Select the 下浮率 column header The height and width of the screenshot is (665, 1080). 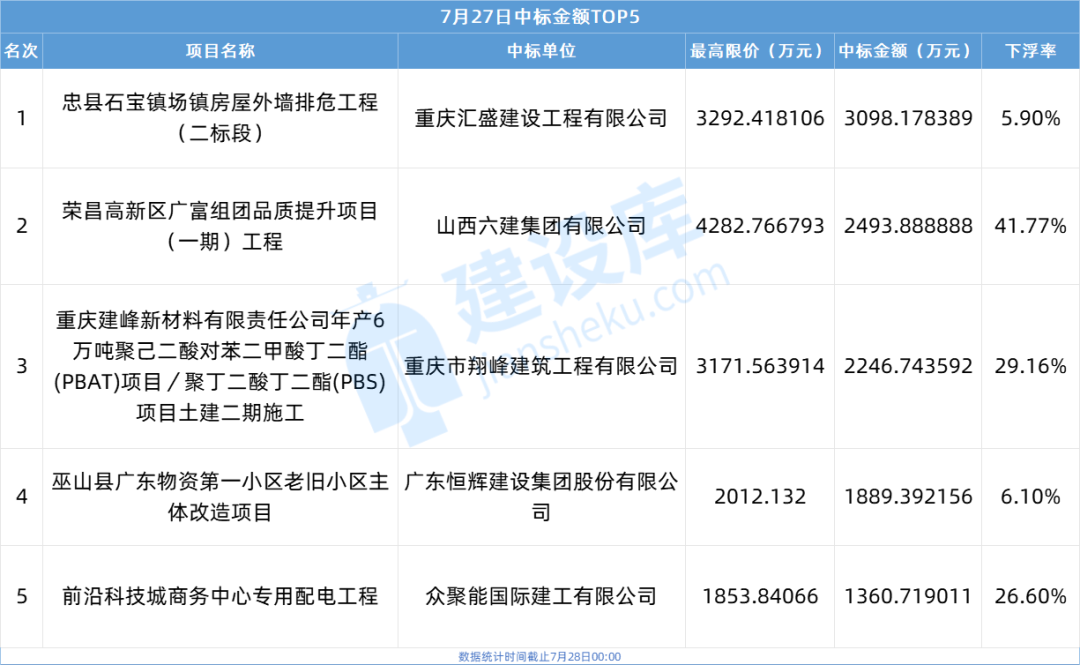click(1030, 51)
